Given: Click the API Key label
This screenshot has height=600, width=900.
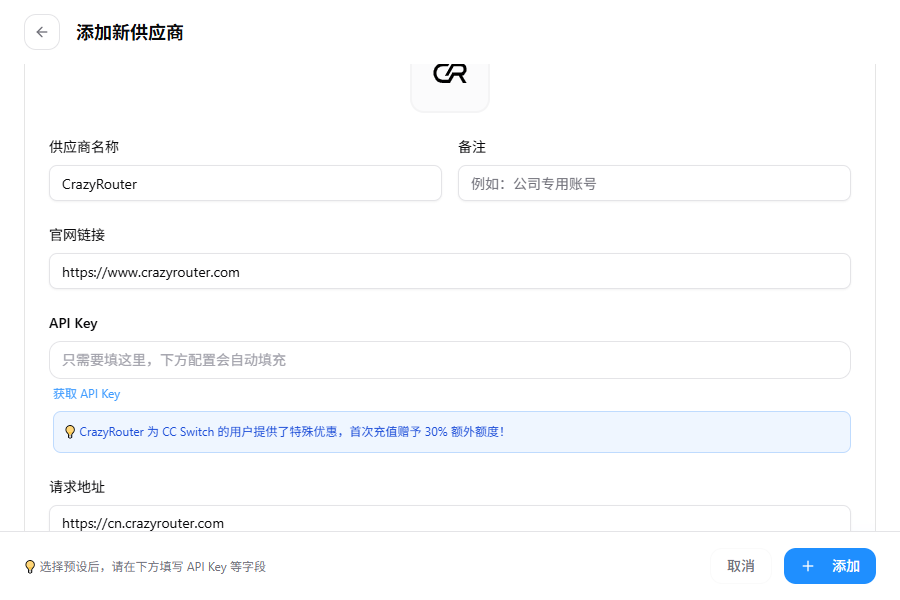Looking at the screenshot, I should click(73, 323).
